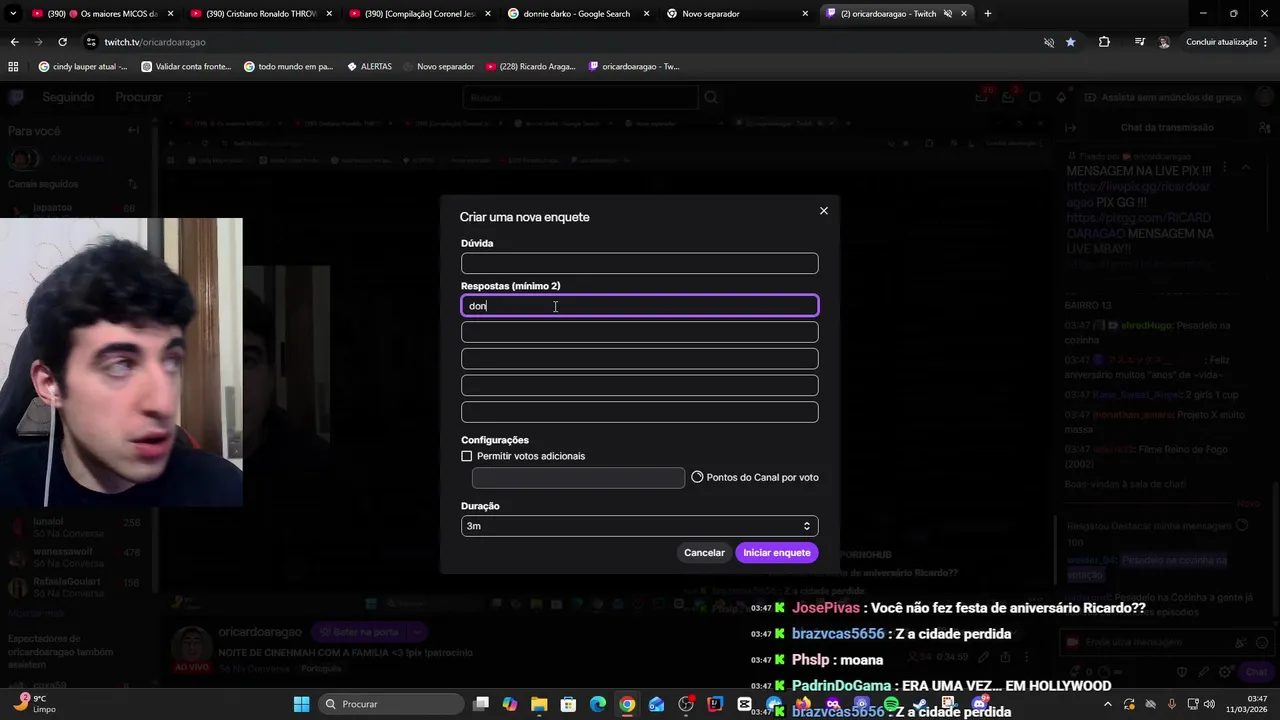Open the Chrome three-dot menu
This screenshot has height=720, width=1280.
[x=1267, y=42]
